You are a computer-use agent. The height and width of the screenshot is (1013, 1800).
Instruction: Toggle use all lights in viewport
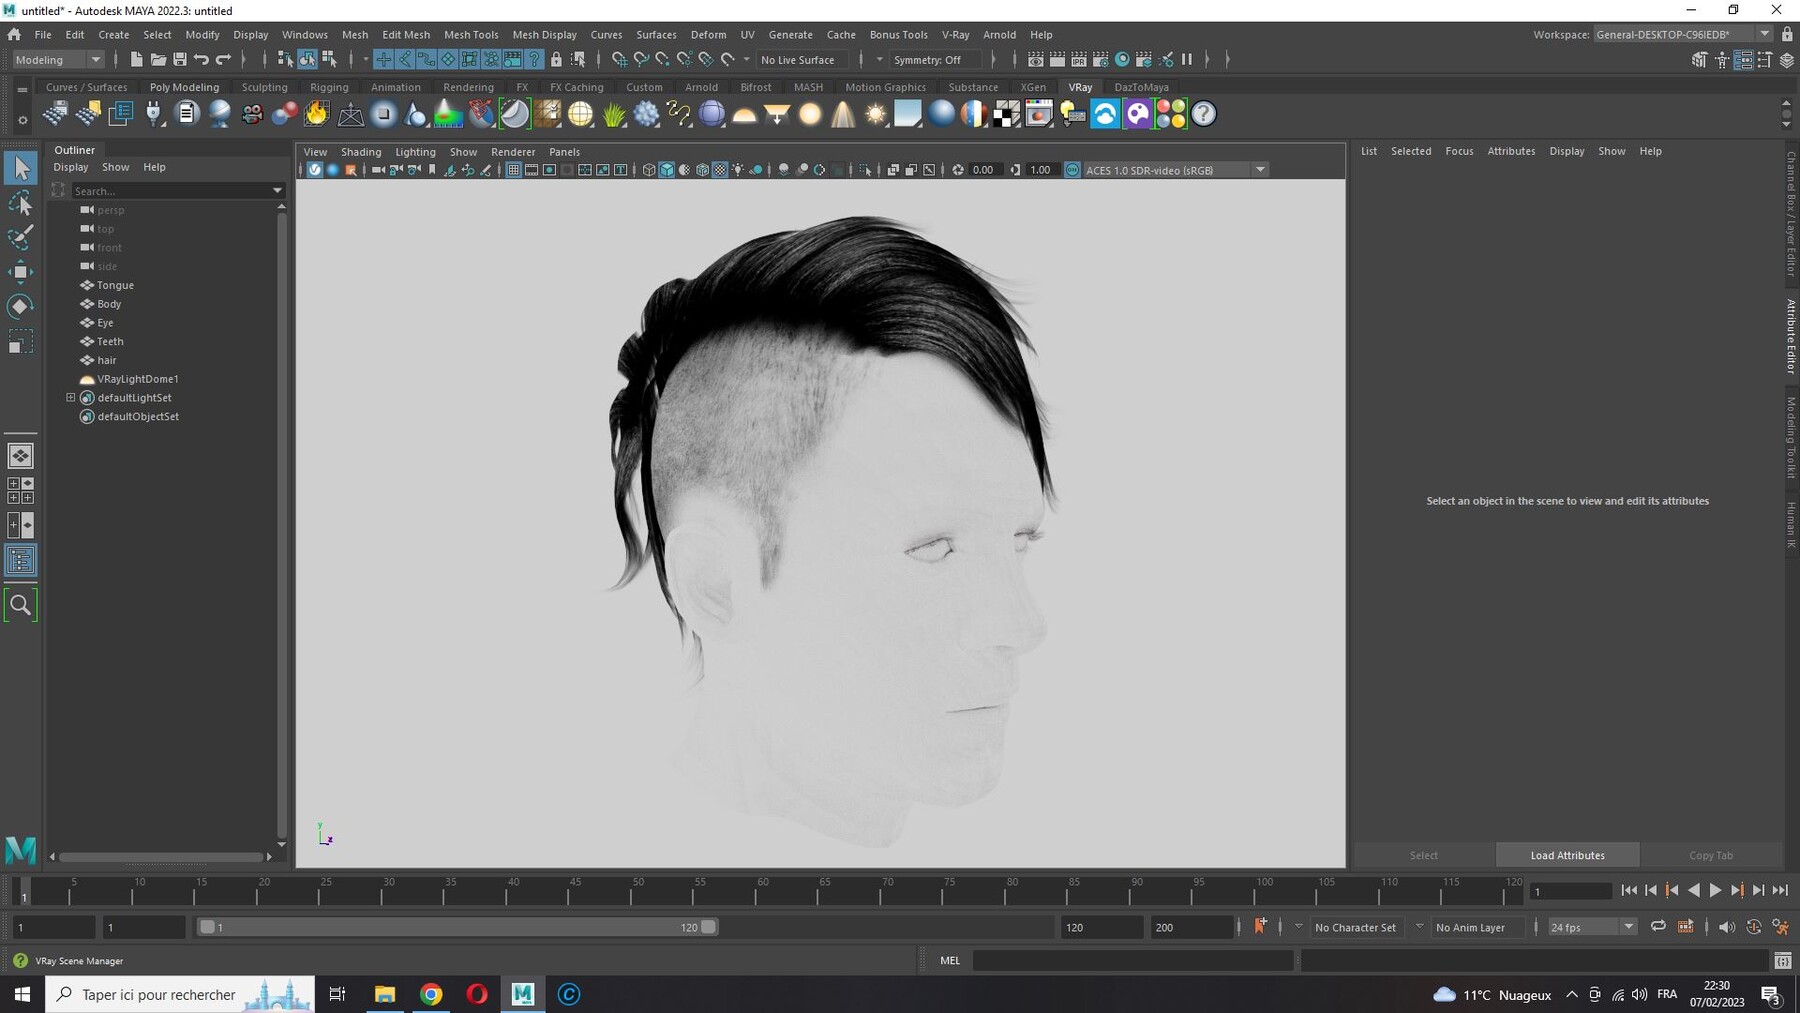coord(738,170)
